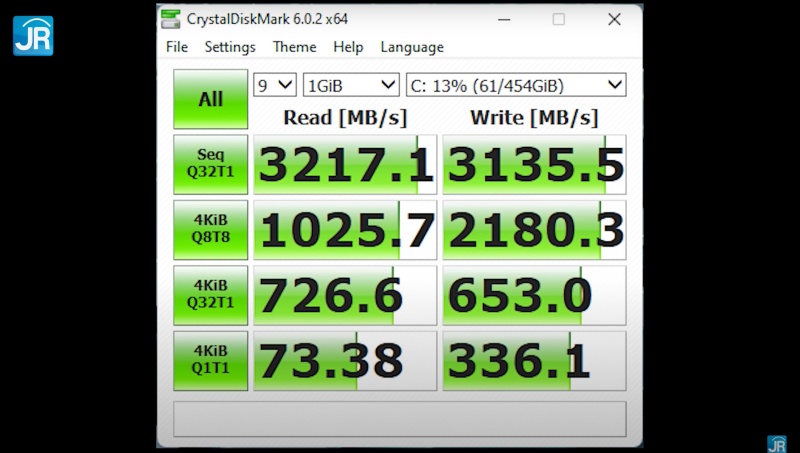Minimize the CrystalDiskMark window
This screenshot has width=800, height=453.
pyautogui.click(x=505, y=19)
